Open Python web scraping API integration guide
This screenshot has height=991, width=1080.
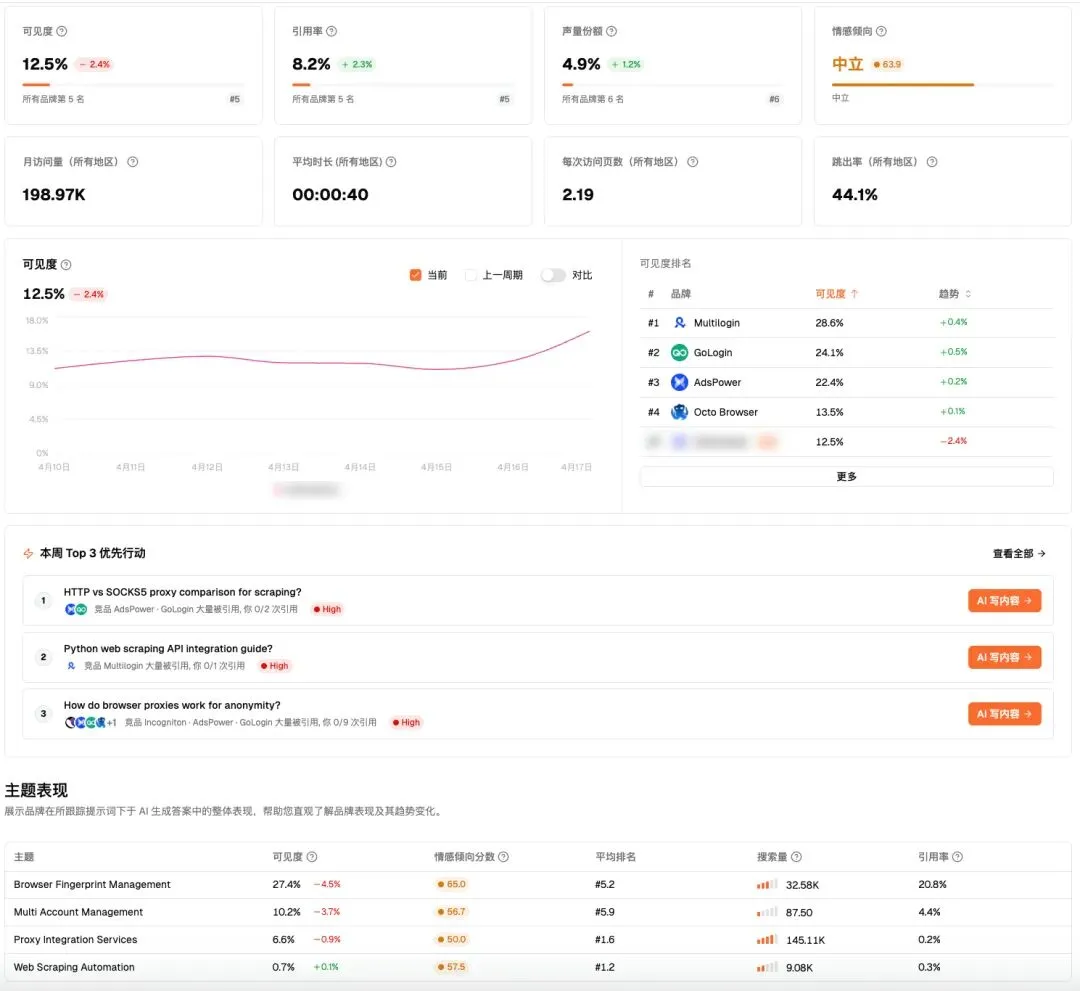pyautogui.click(x=168, y=648)
